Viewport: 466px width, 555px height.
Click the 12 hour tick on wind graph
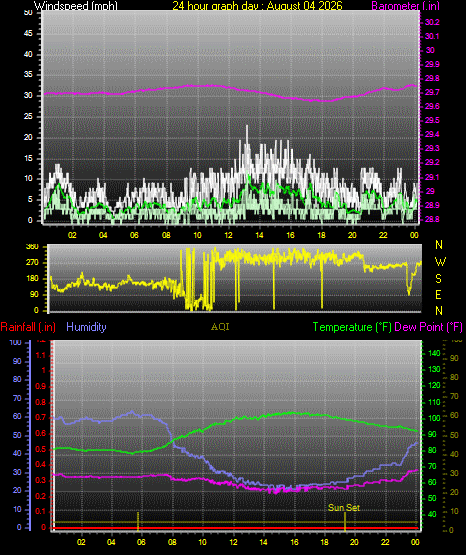tap(229, 235)
